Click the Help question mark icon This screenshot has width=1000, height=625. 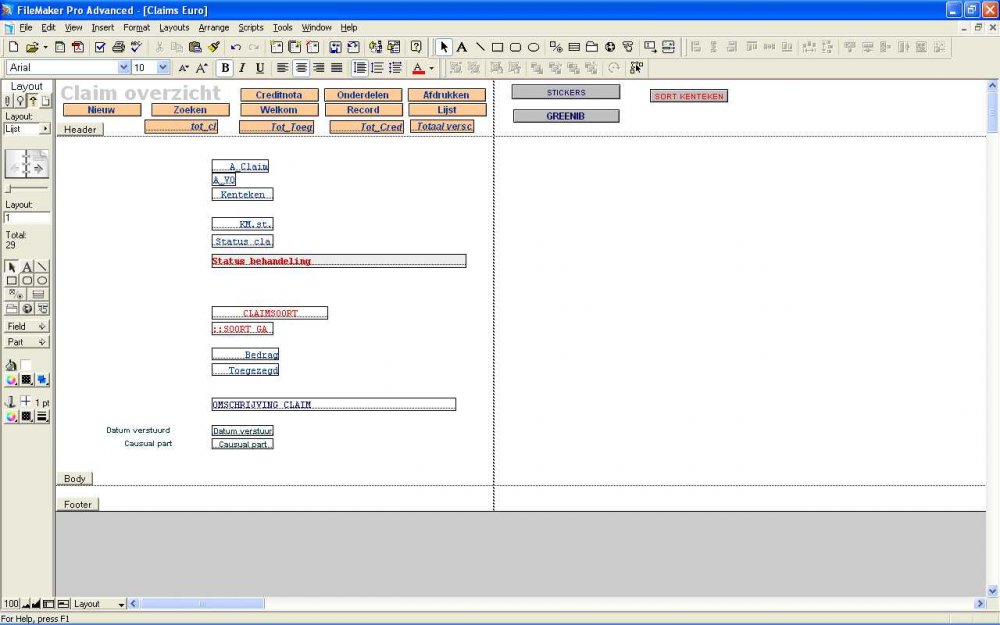[416, 47]
